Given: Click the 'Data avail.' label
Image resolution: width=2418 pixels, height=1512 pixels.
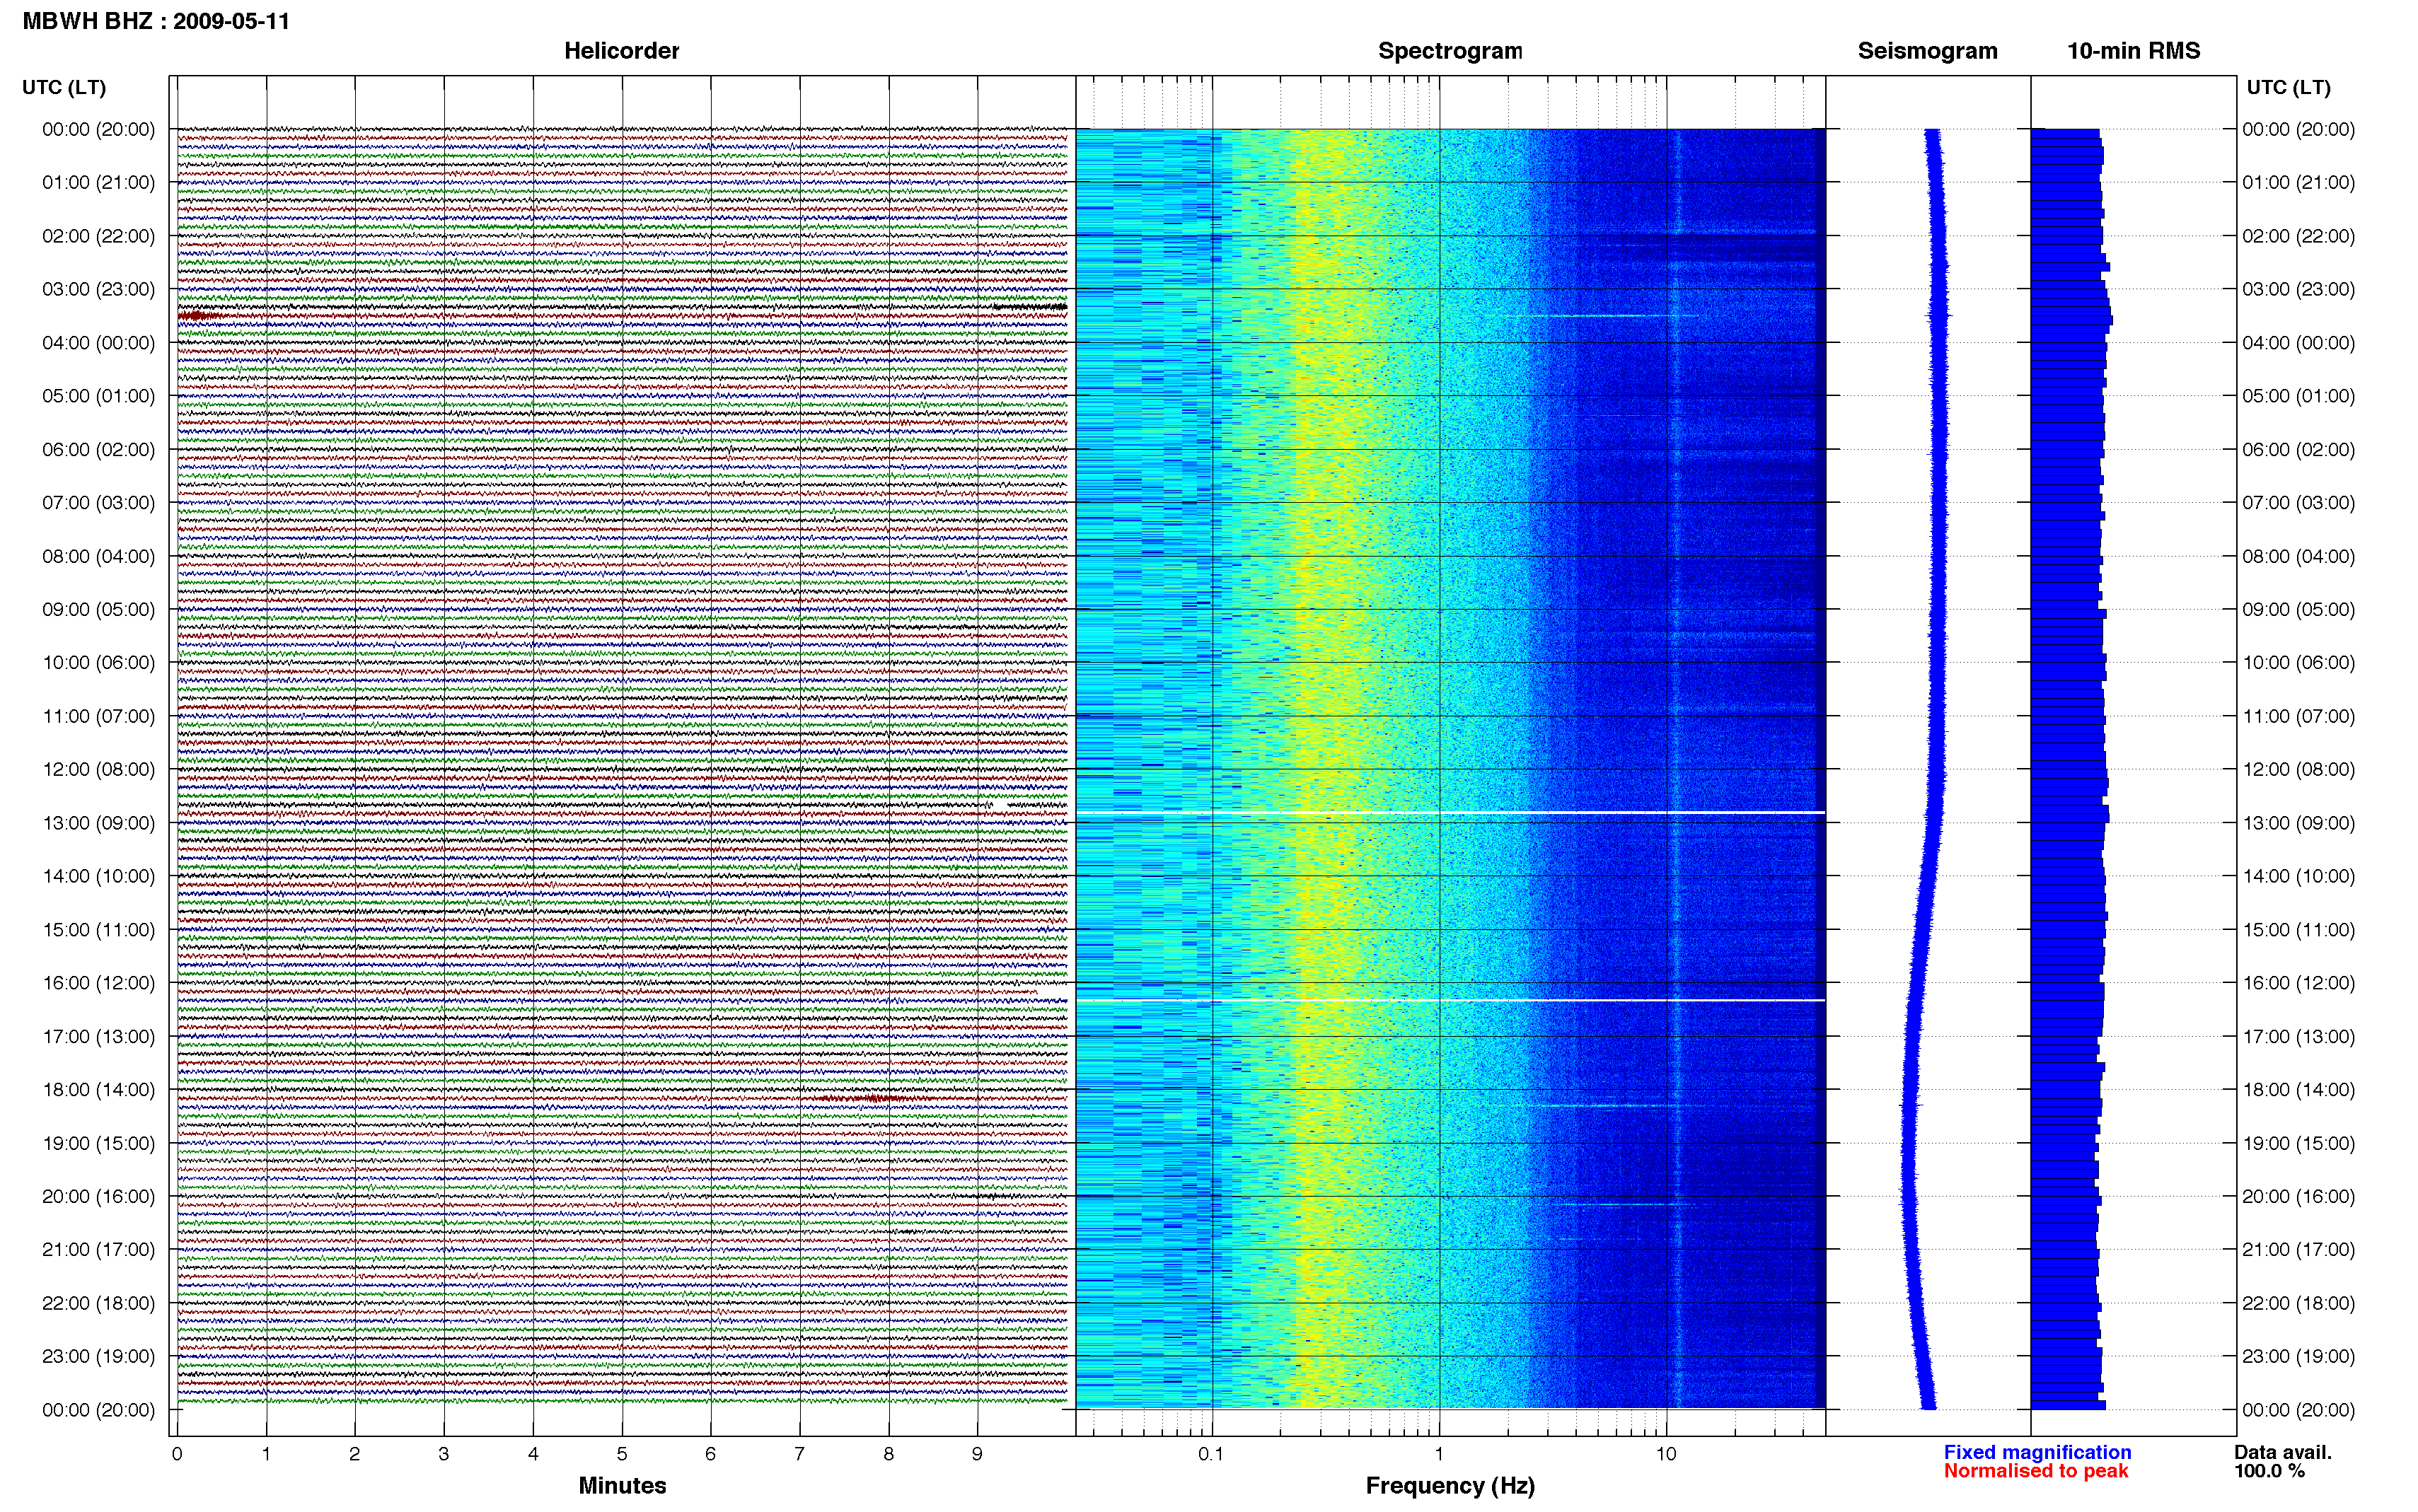Looking at the screenshot, I should (x=2283, y=1452).
